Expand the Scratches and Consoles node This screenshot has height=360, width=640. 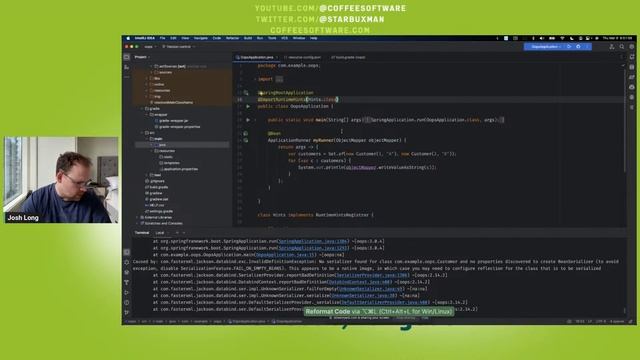(x=138, y=223)
